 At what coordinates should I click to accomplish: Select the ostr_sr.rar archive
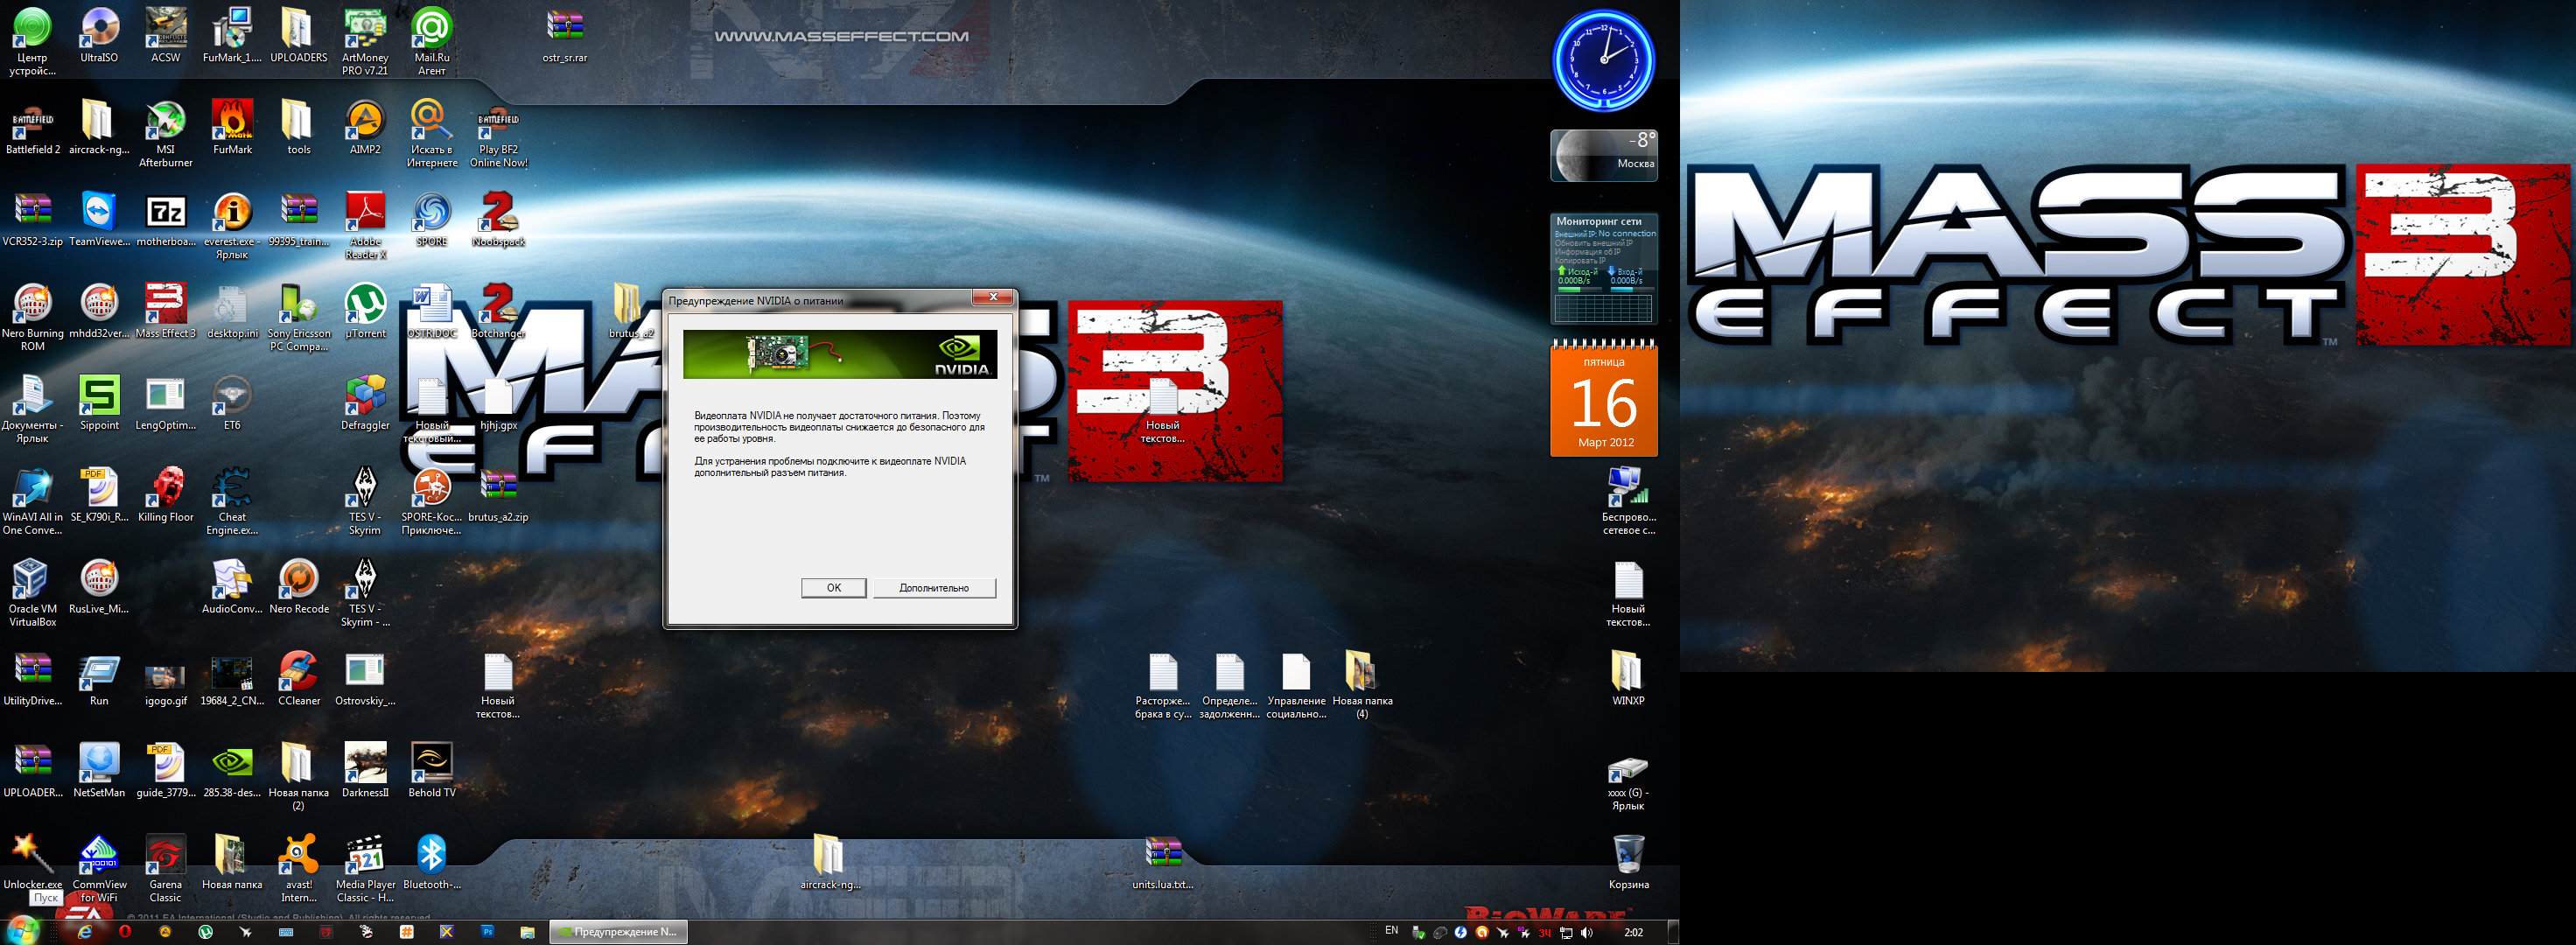coord(565,36)
